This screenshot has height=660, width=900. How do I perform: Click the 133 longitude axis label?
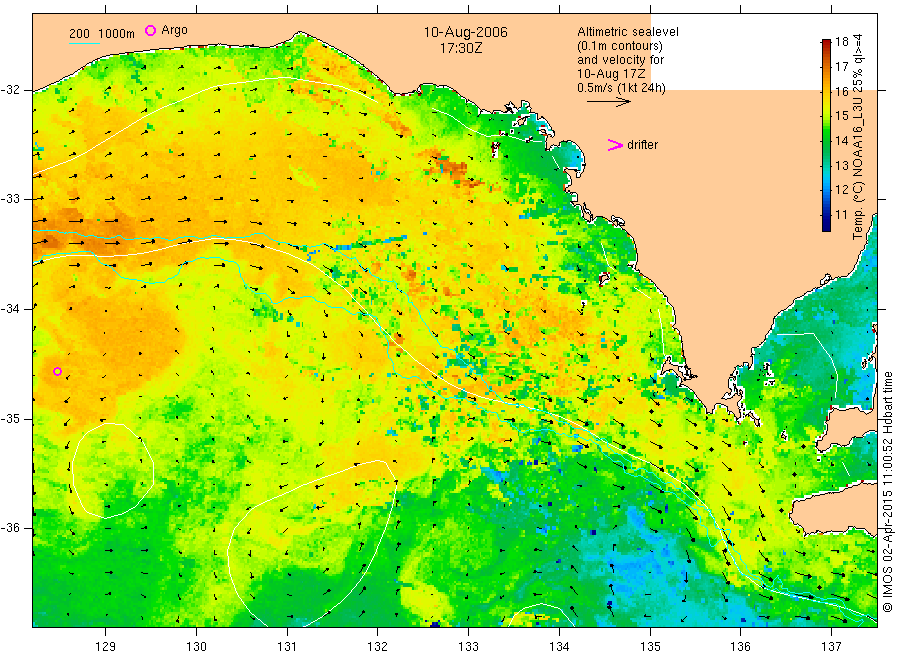468,647
